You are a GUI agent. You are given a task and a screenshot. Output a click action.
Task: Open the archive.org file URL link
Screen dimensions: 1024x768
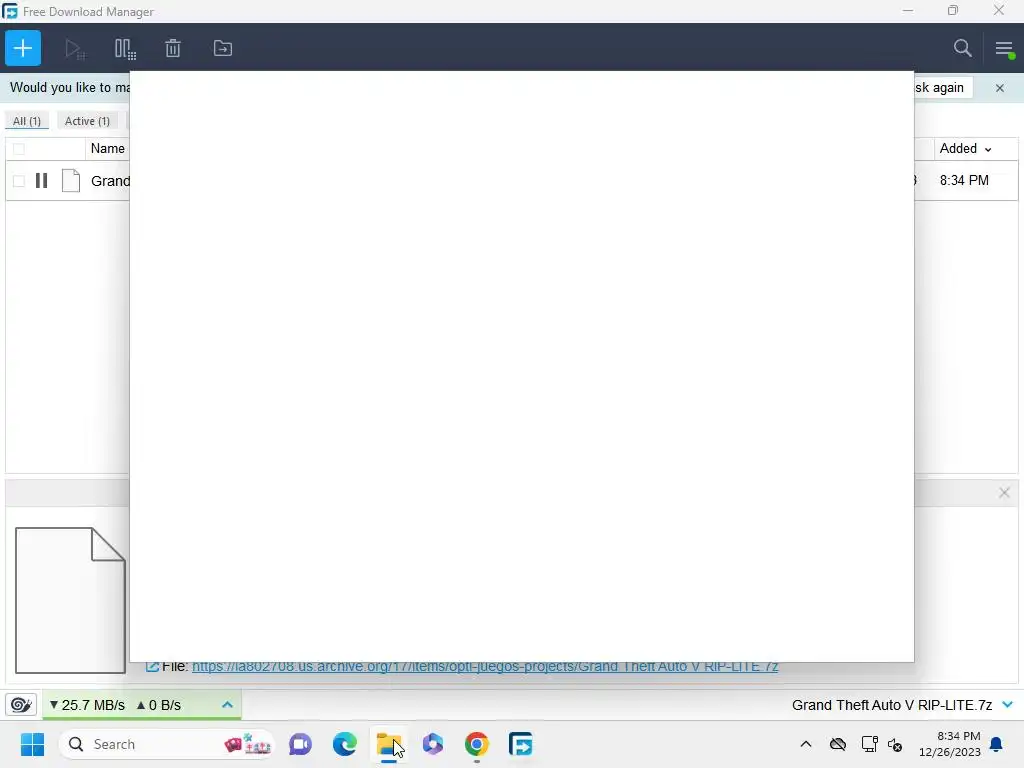click(x=485, y=667)
